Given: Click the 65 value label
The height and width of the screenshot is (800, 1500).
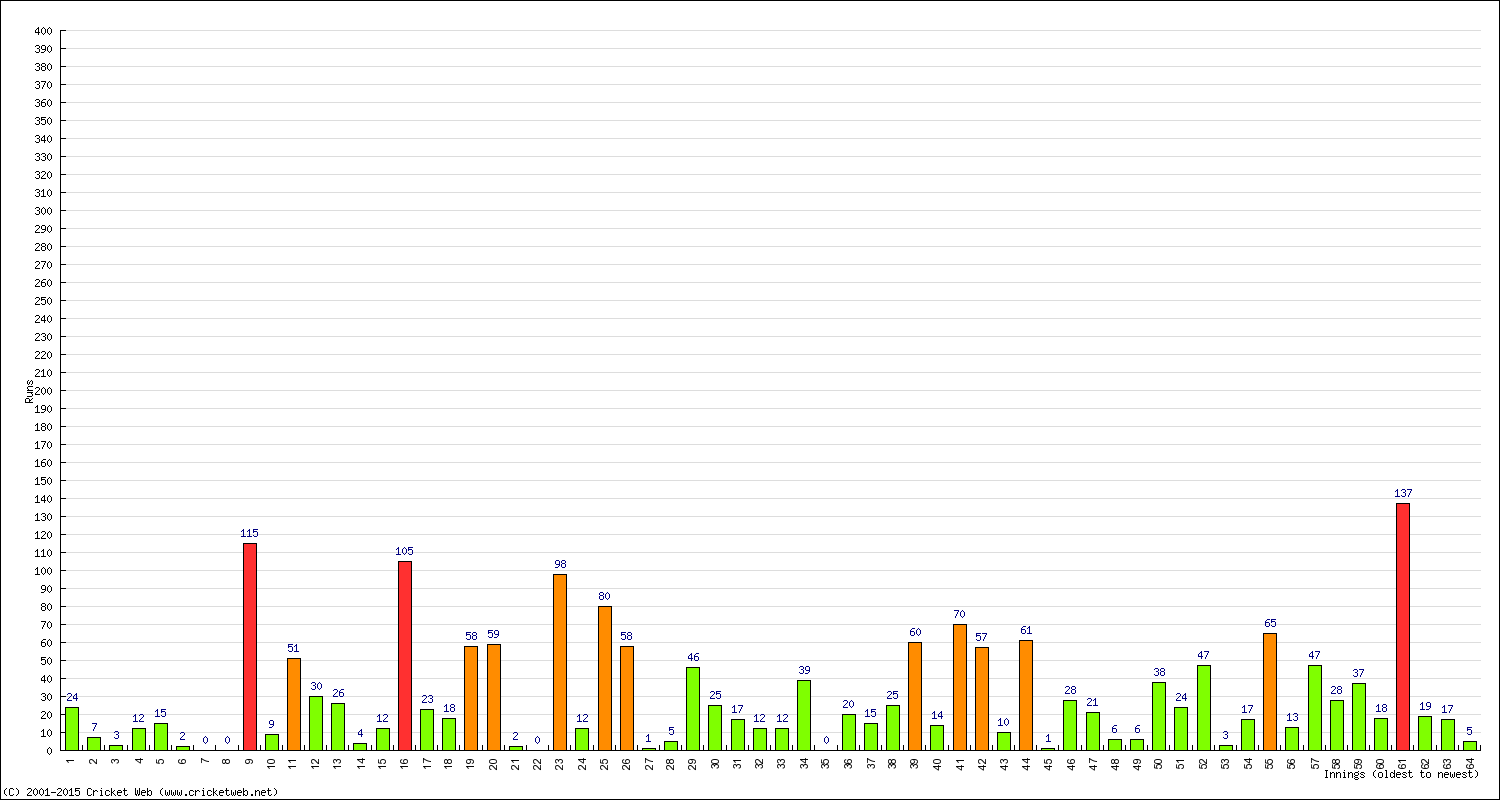Looking at the screenshot, I should coord(1270,623).
